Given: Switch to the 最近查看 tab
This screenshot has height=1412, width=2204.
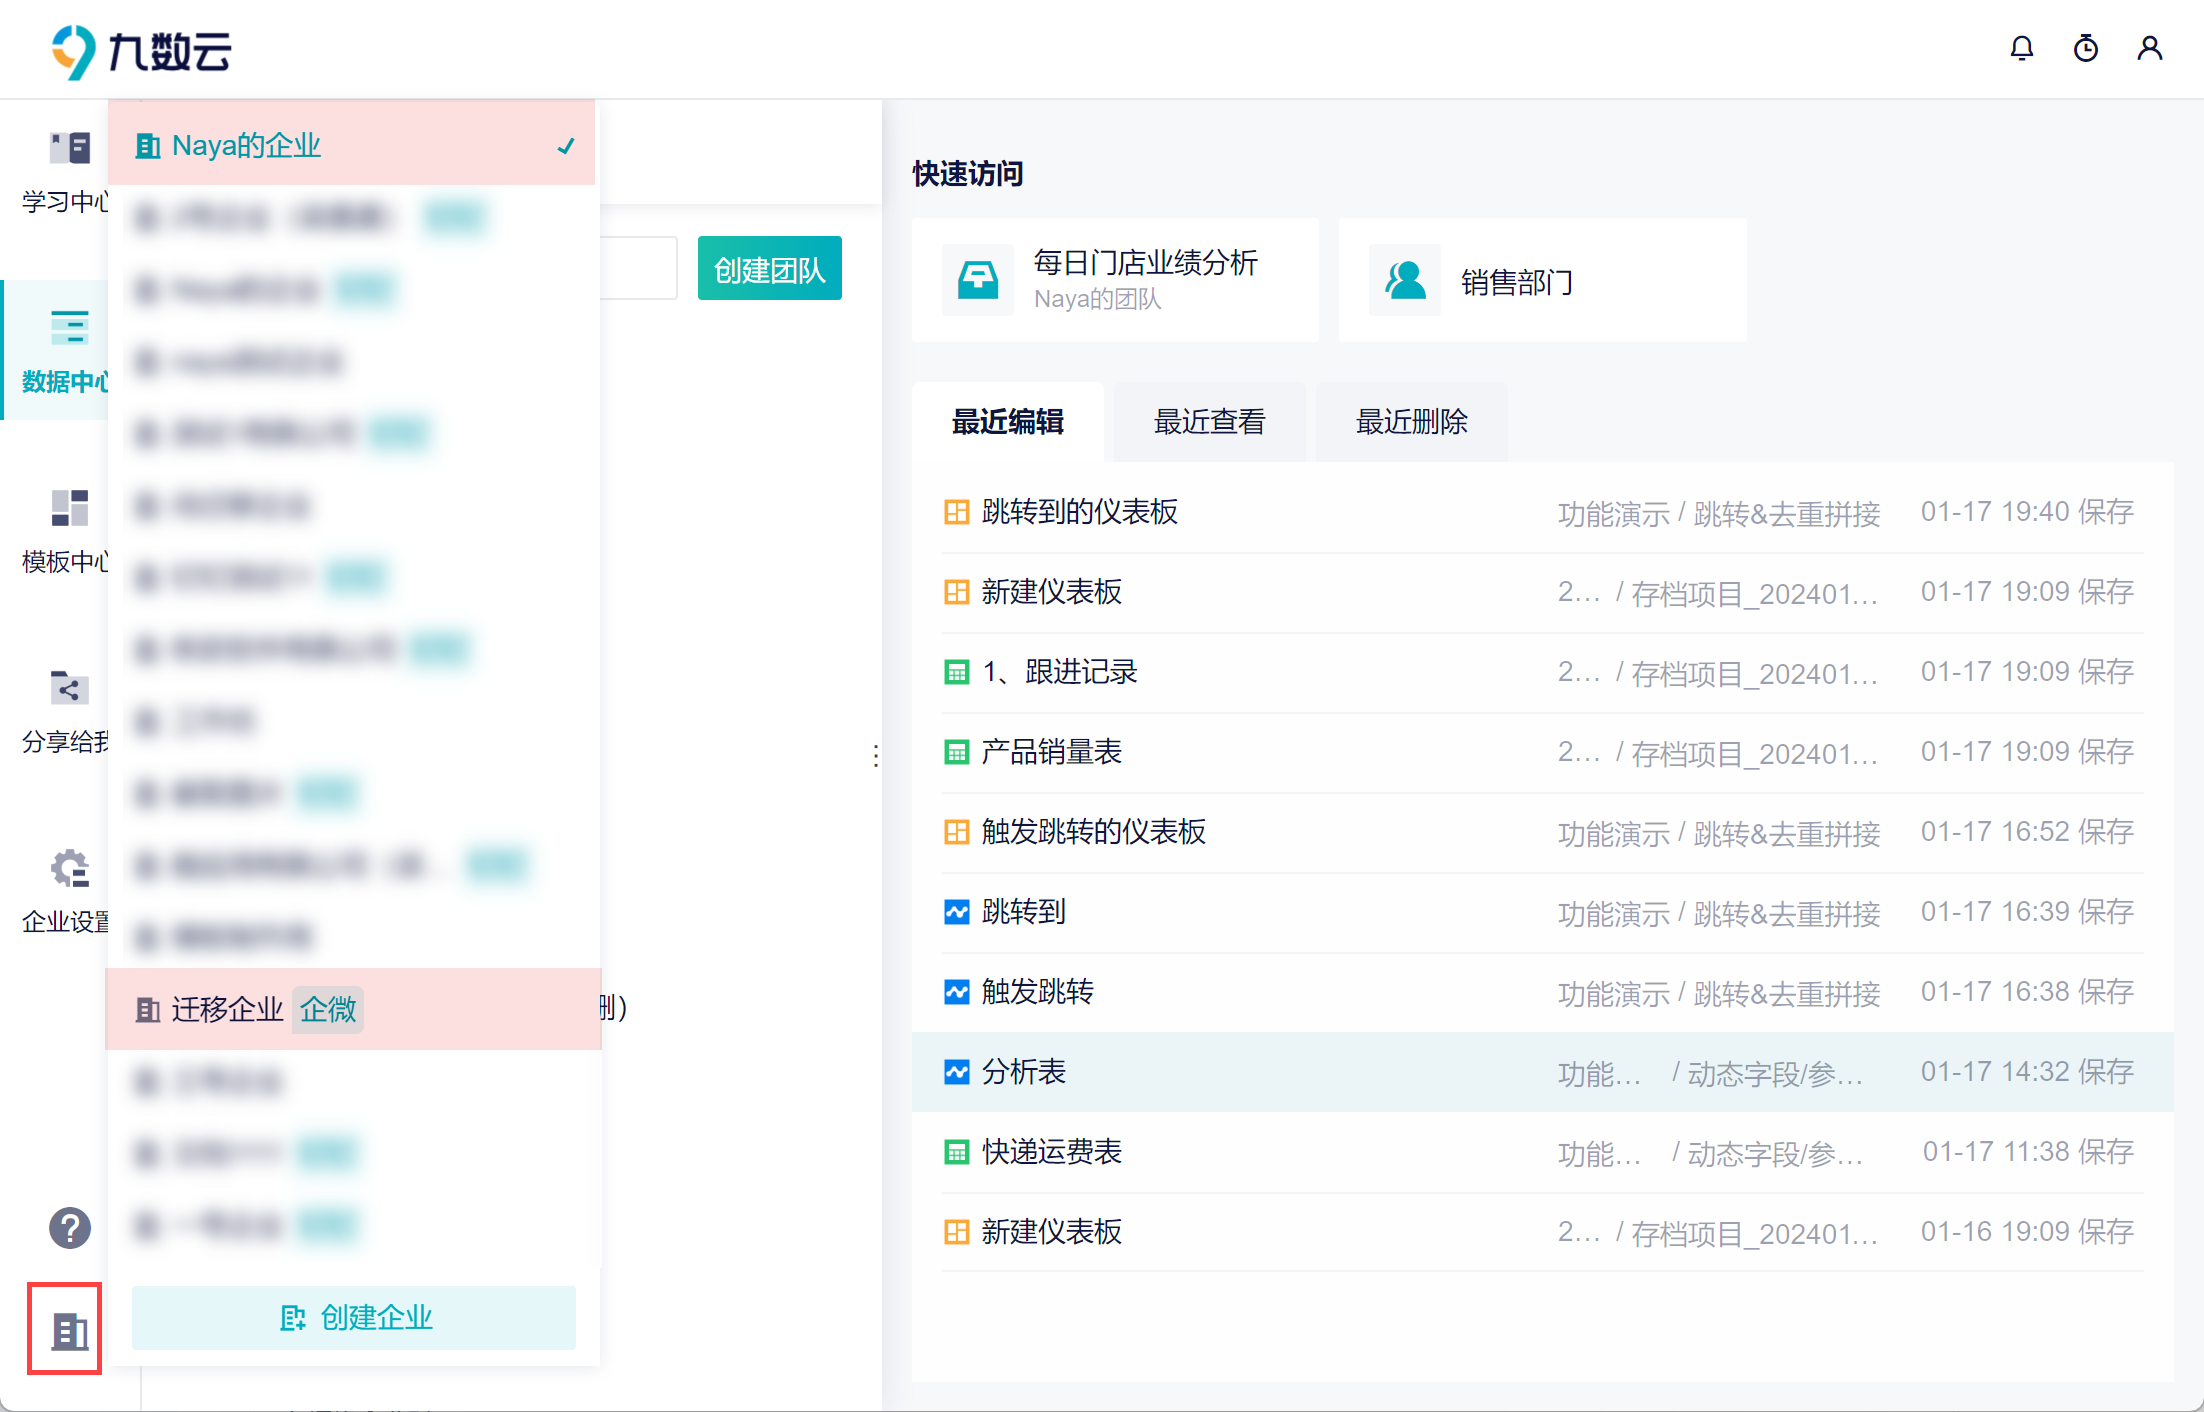Looking at the screenshot, I should [x=1209, y=422].
